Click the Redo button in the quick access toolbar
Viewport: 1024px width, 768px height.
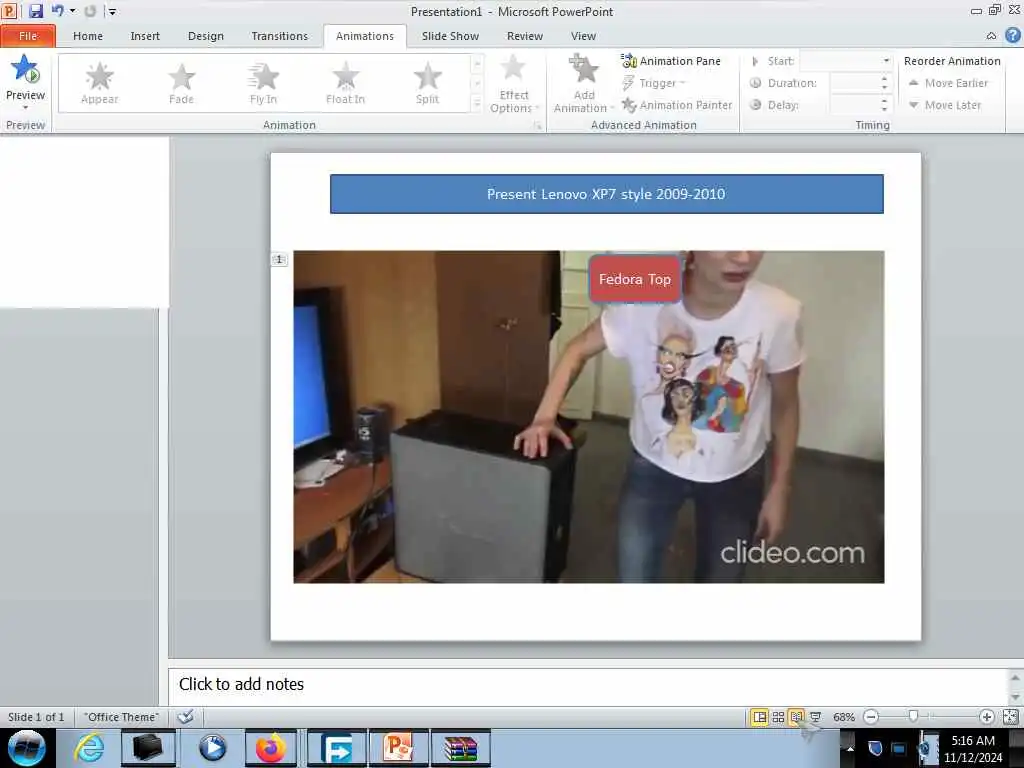click(x=90, y=11)
